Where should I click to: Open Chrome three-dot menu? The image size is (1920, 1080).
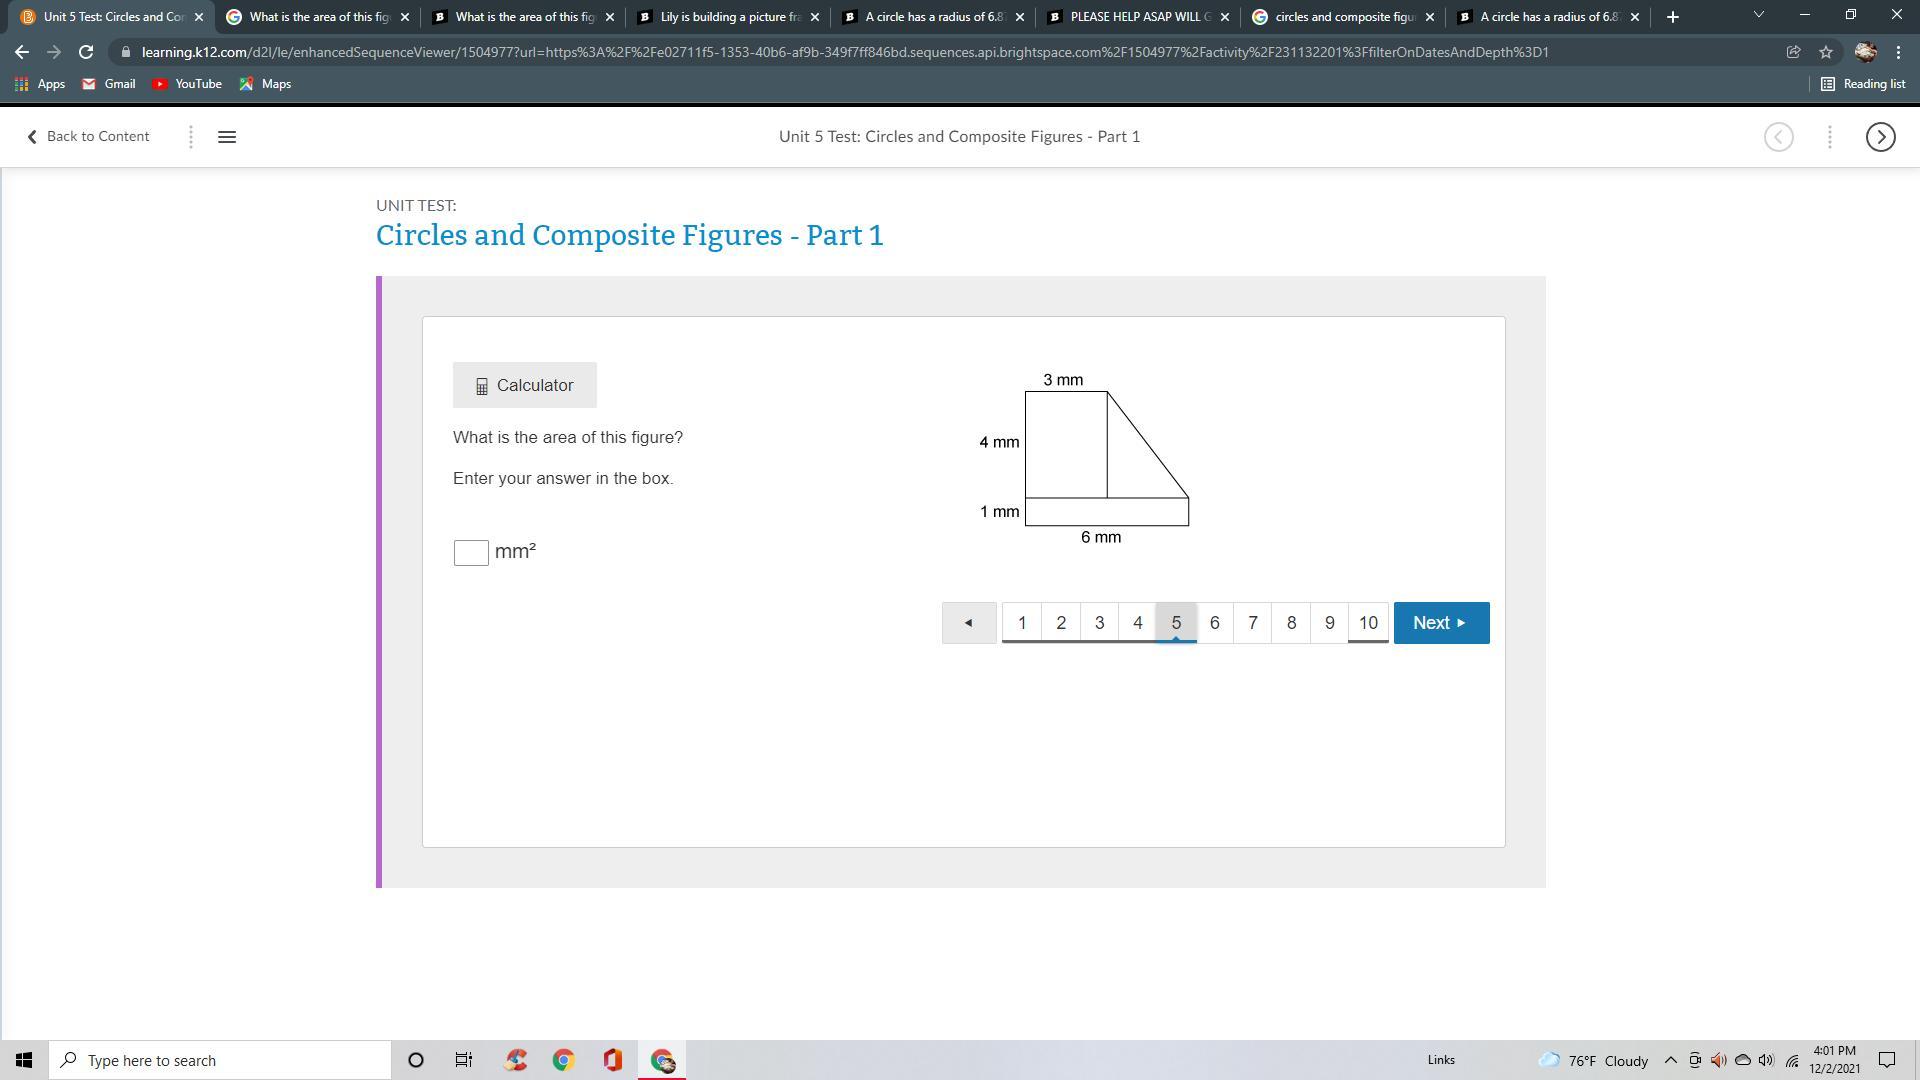(x=1898, y=52)
